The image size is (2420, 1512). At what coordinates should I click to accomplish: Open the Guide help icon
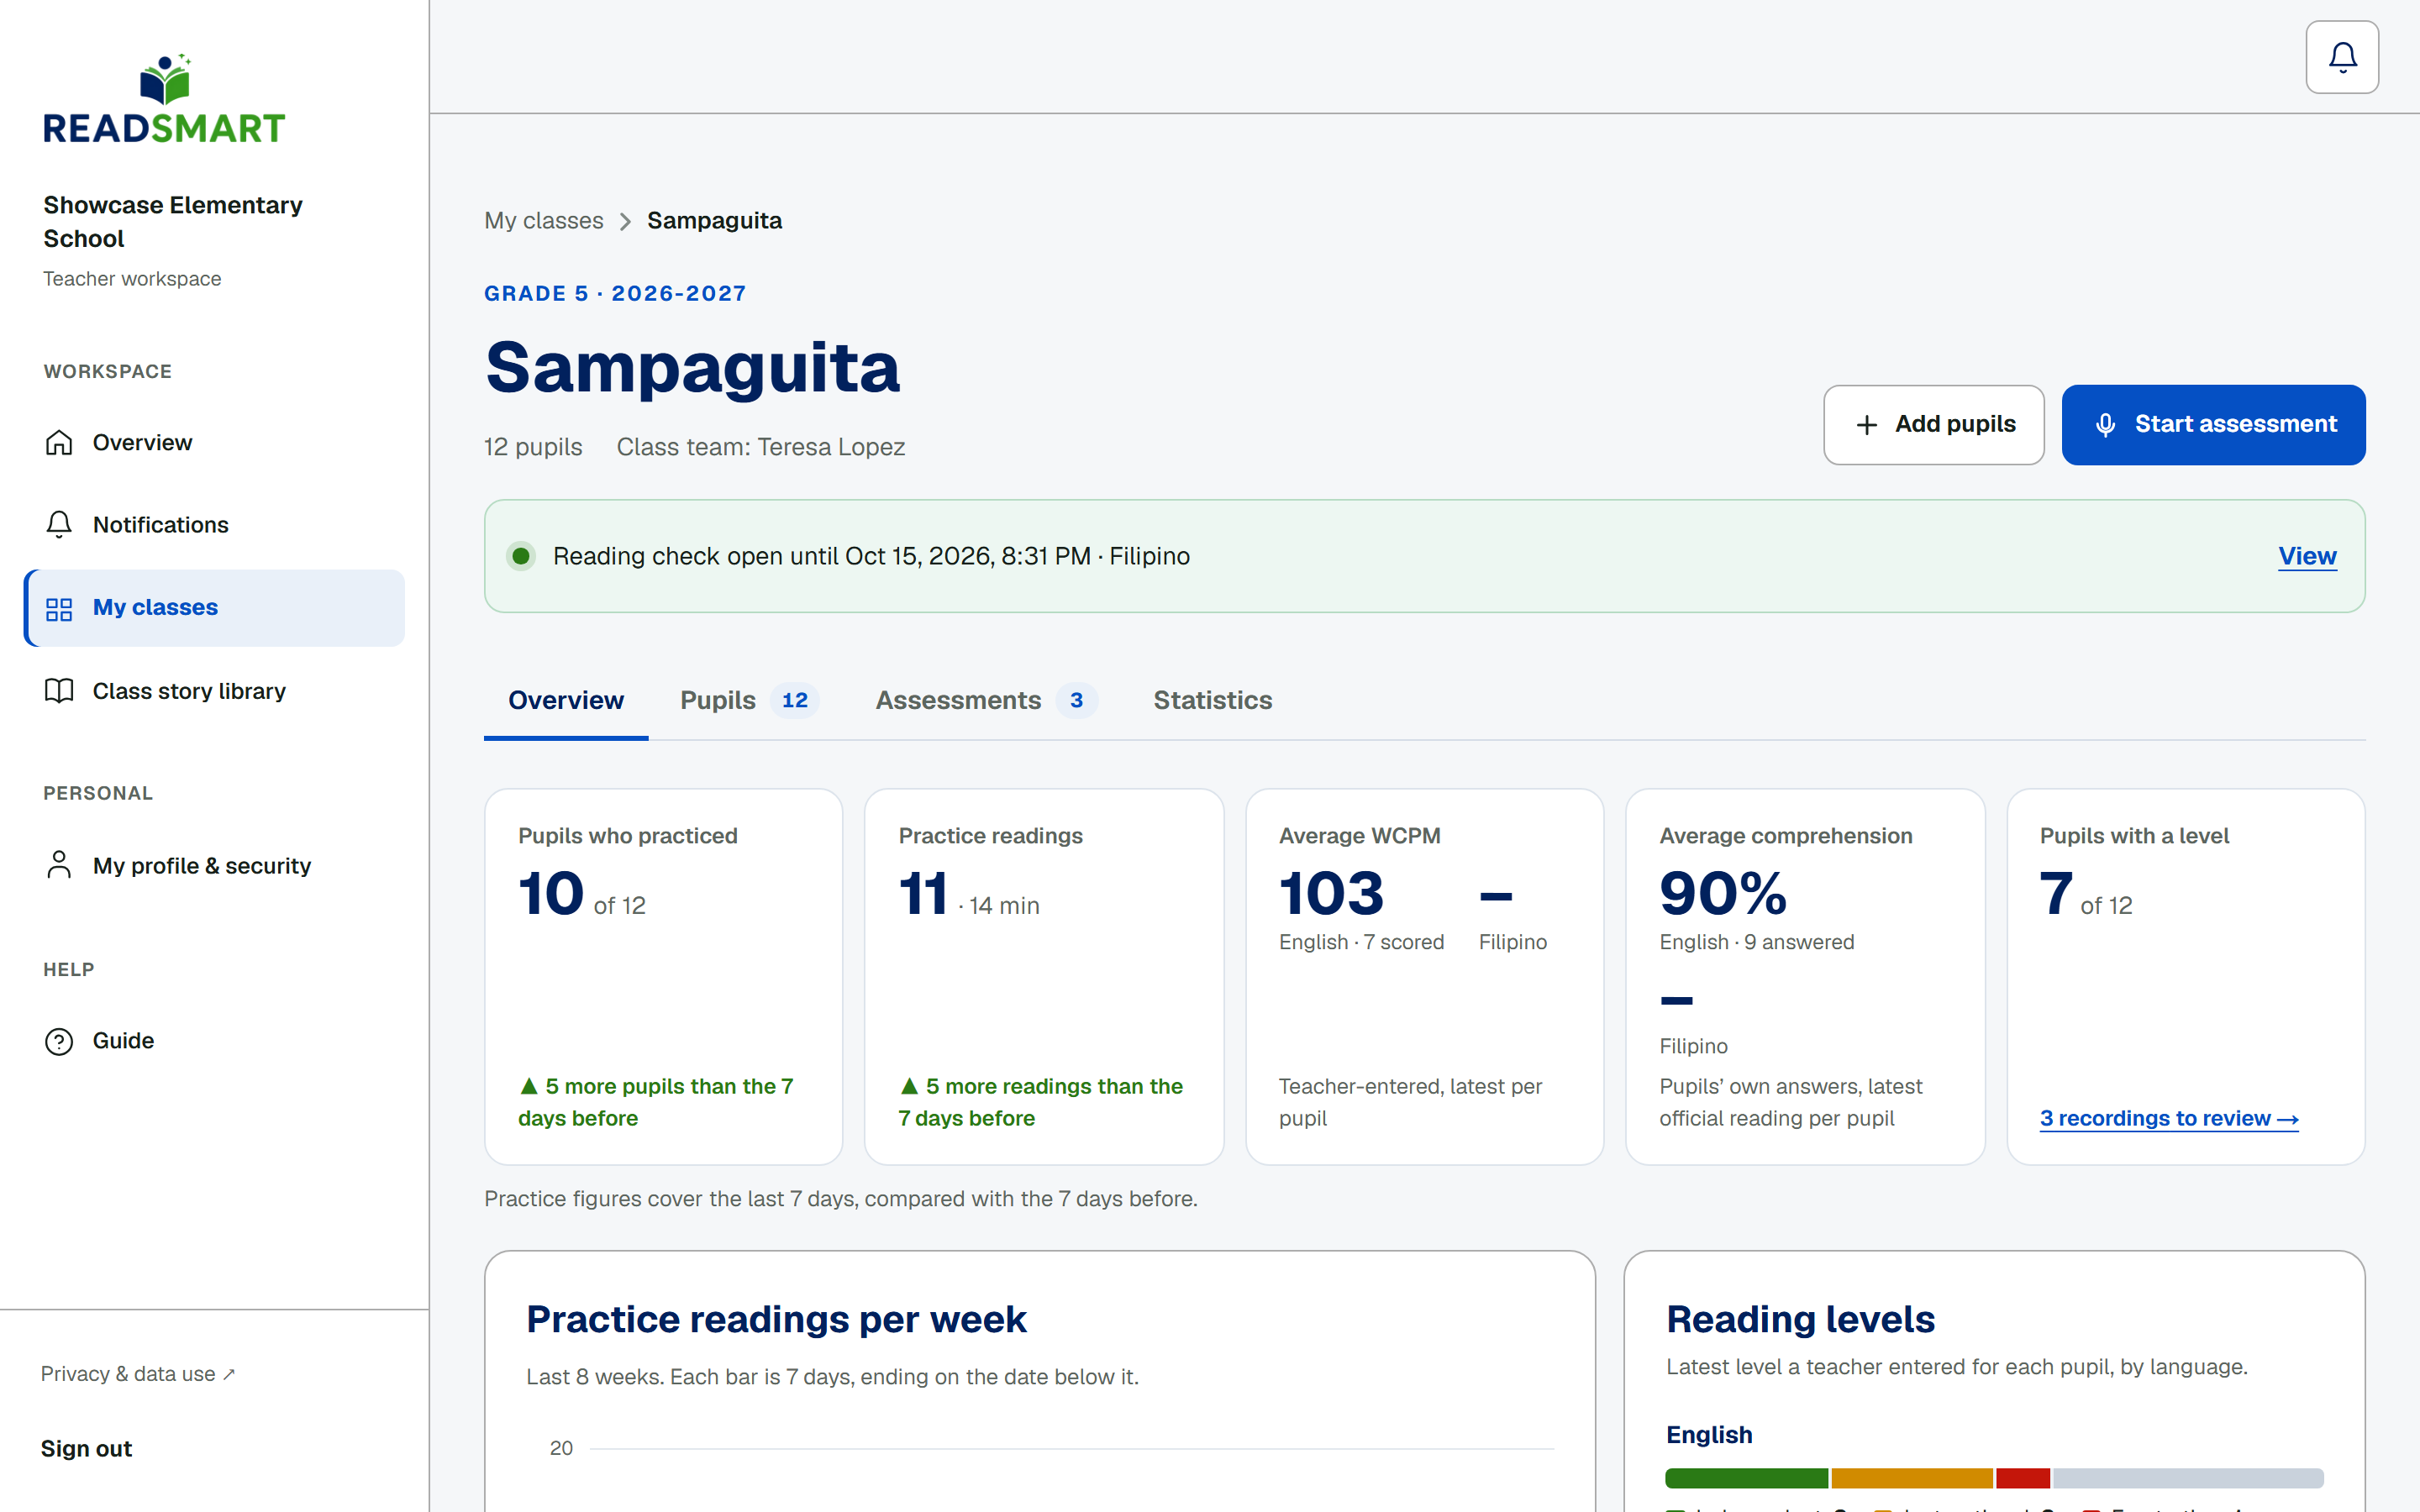(59, 1041)
